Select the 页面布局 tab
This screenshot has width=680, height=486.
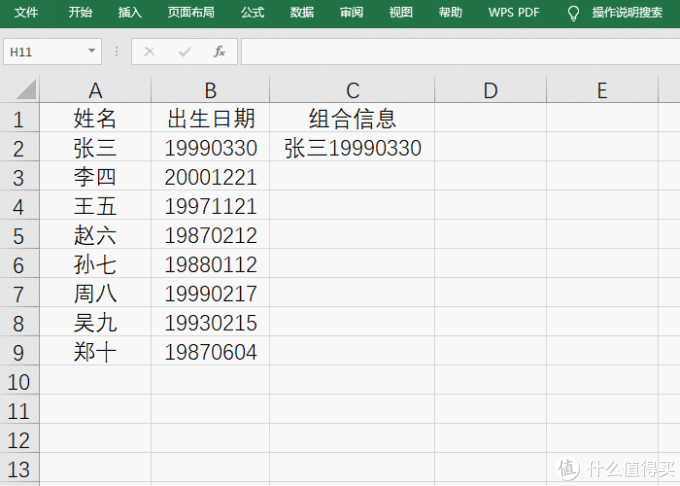tap(191, 13)
